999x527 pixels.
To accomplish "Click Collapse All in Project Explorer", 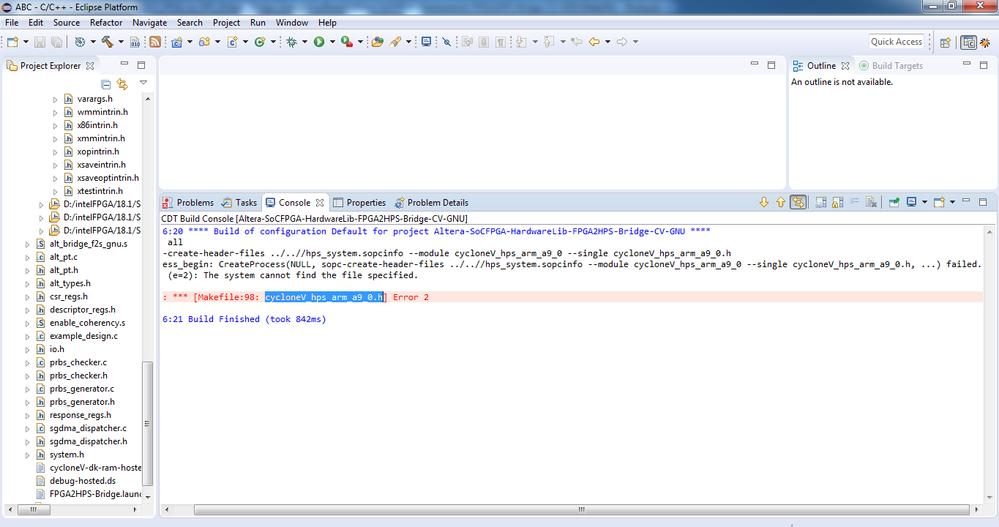I will (x=106, y=84).
